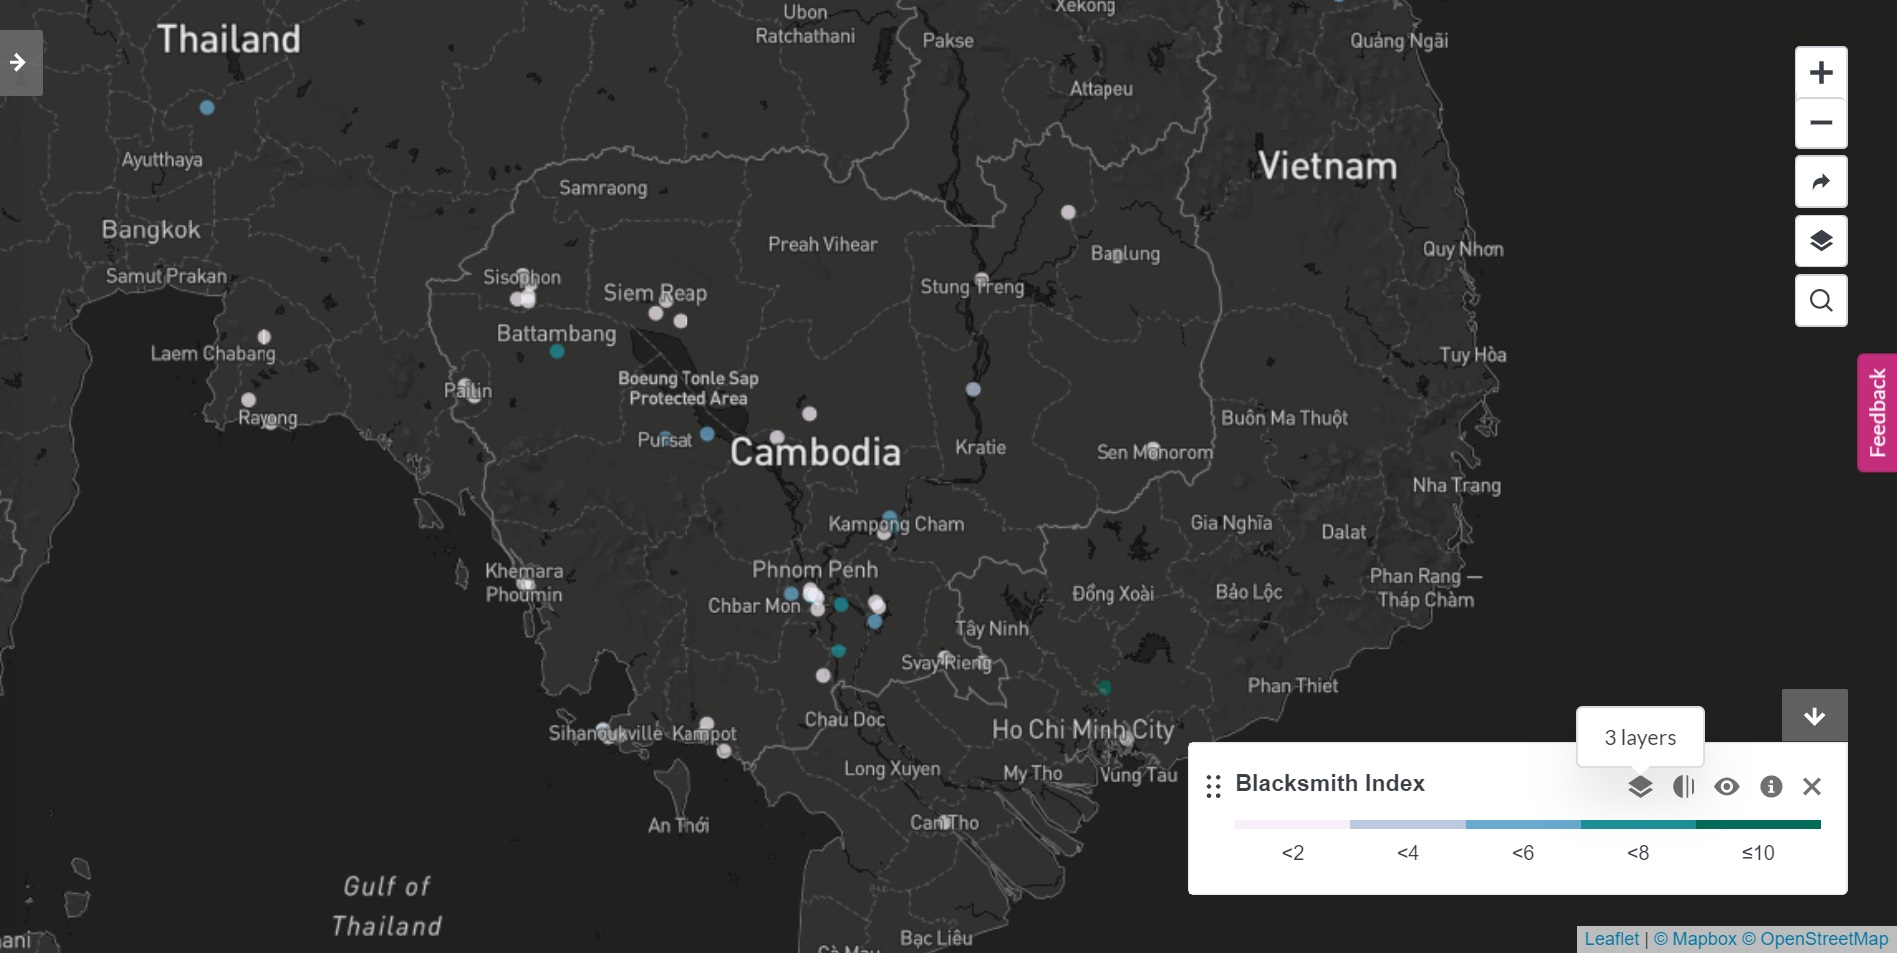Screen dimensions: 1897x953
Task: Expand the left sidebar with arrow button
Action: click(19, 63)
